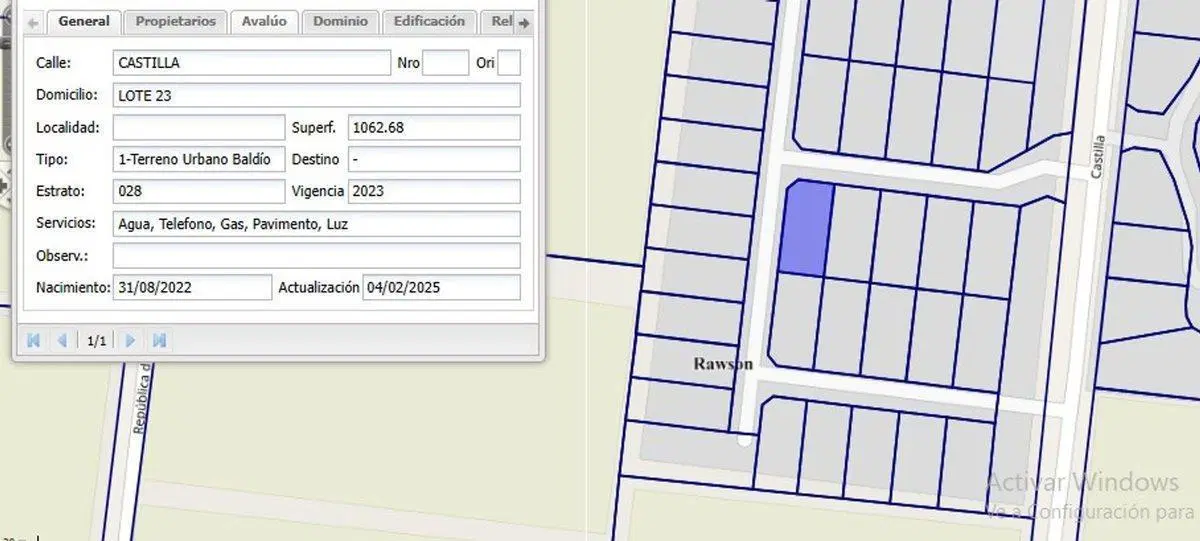Click the empty Localidad field
The height and width of the screenshot is (541, 1200).
pyautogui.click(x=198, y=127)
